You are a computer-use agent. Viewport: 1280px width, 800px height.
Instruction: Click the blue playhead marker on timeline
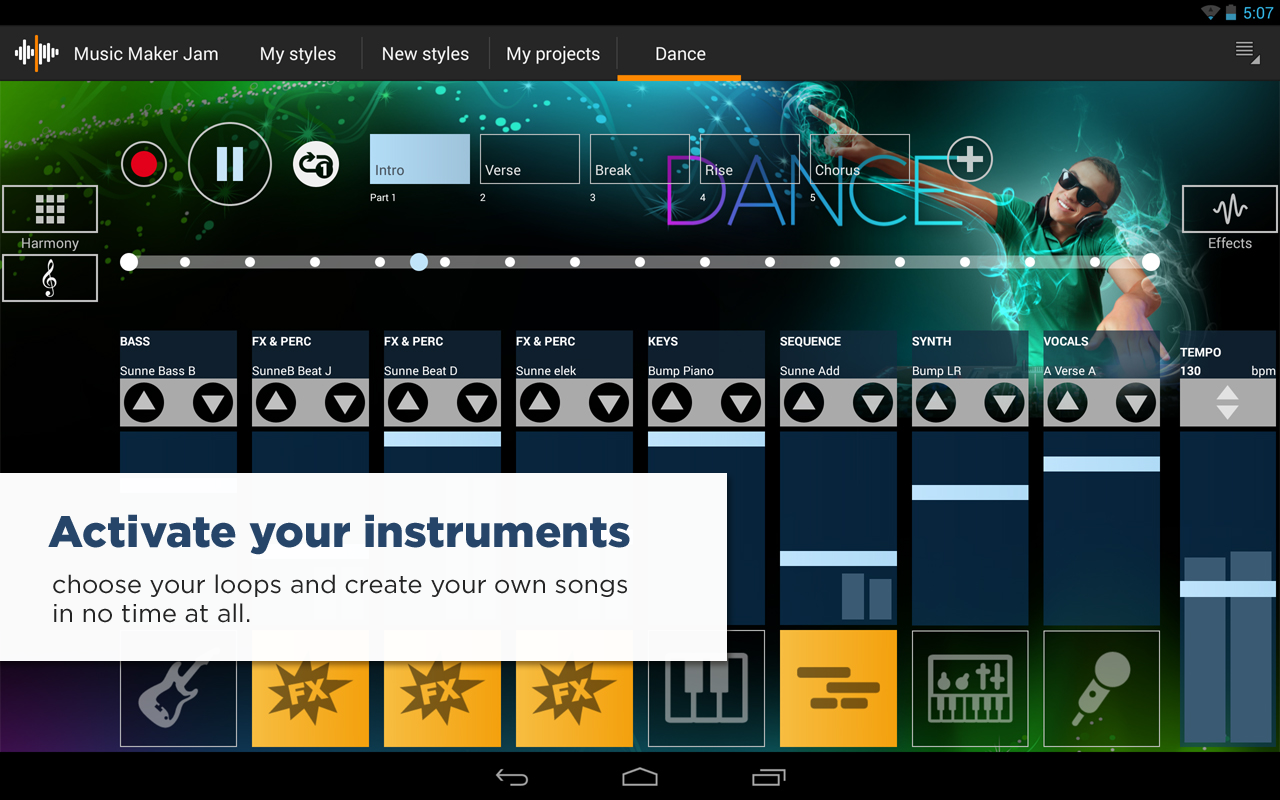pyautogui.click(x=419, y=262)
